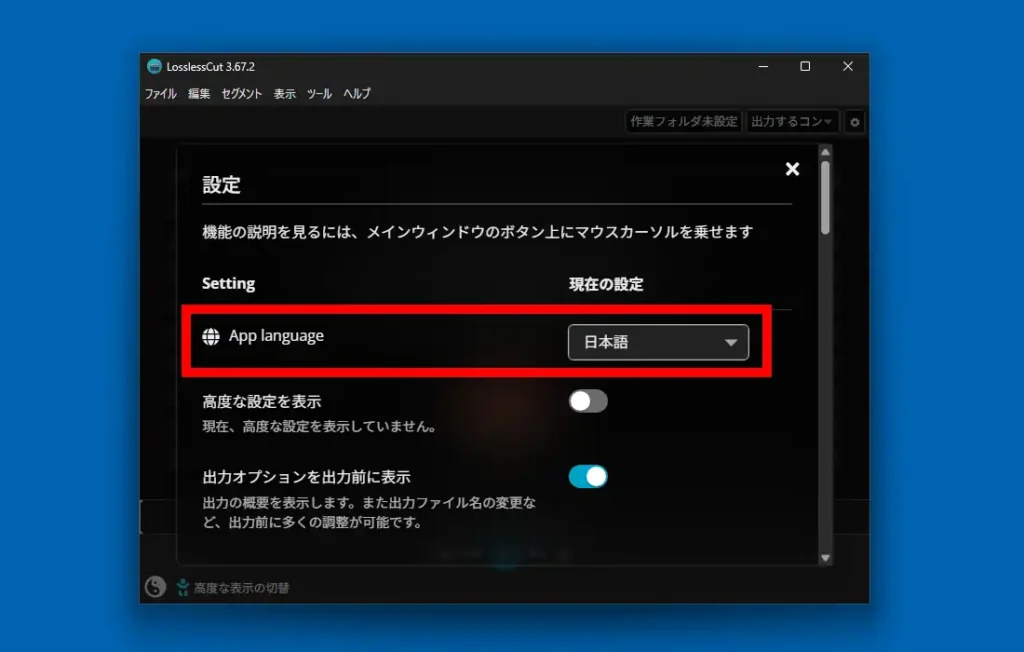This screenshot has width=1024, height=652.
Task: Close the 設定 dialog with the X
Action: point(792,169)
